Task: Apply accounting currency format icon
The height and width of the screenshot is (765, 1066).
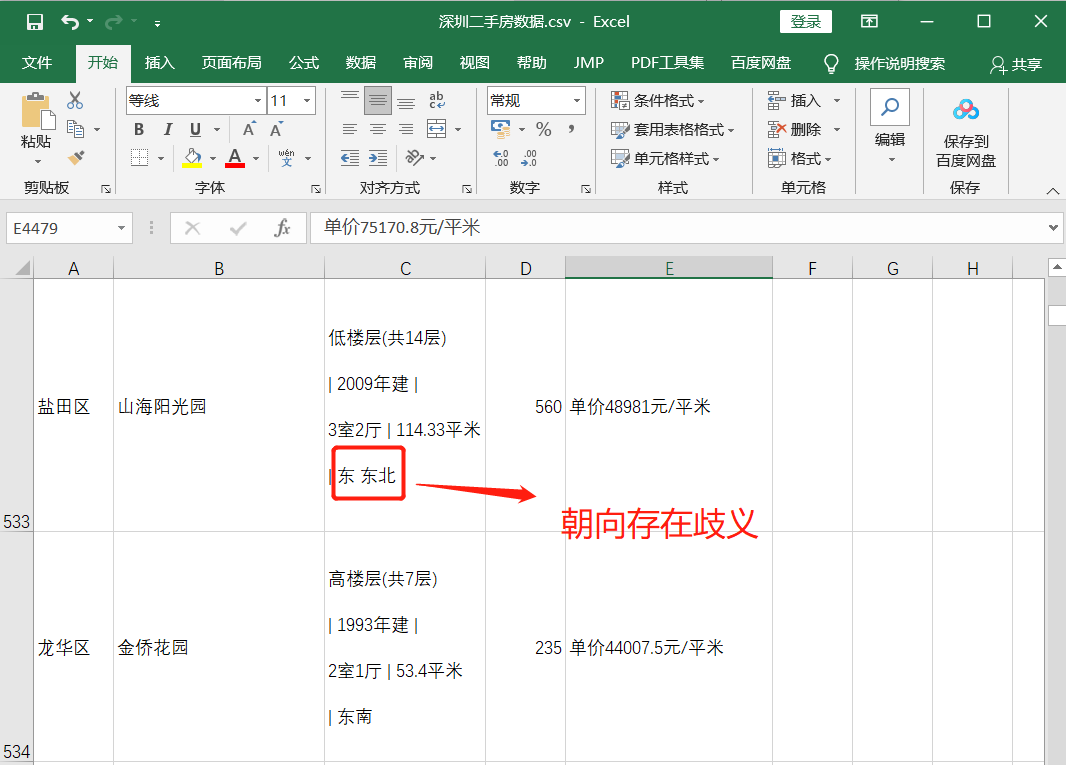Action: [501, 129]
